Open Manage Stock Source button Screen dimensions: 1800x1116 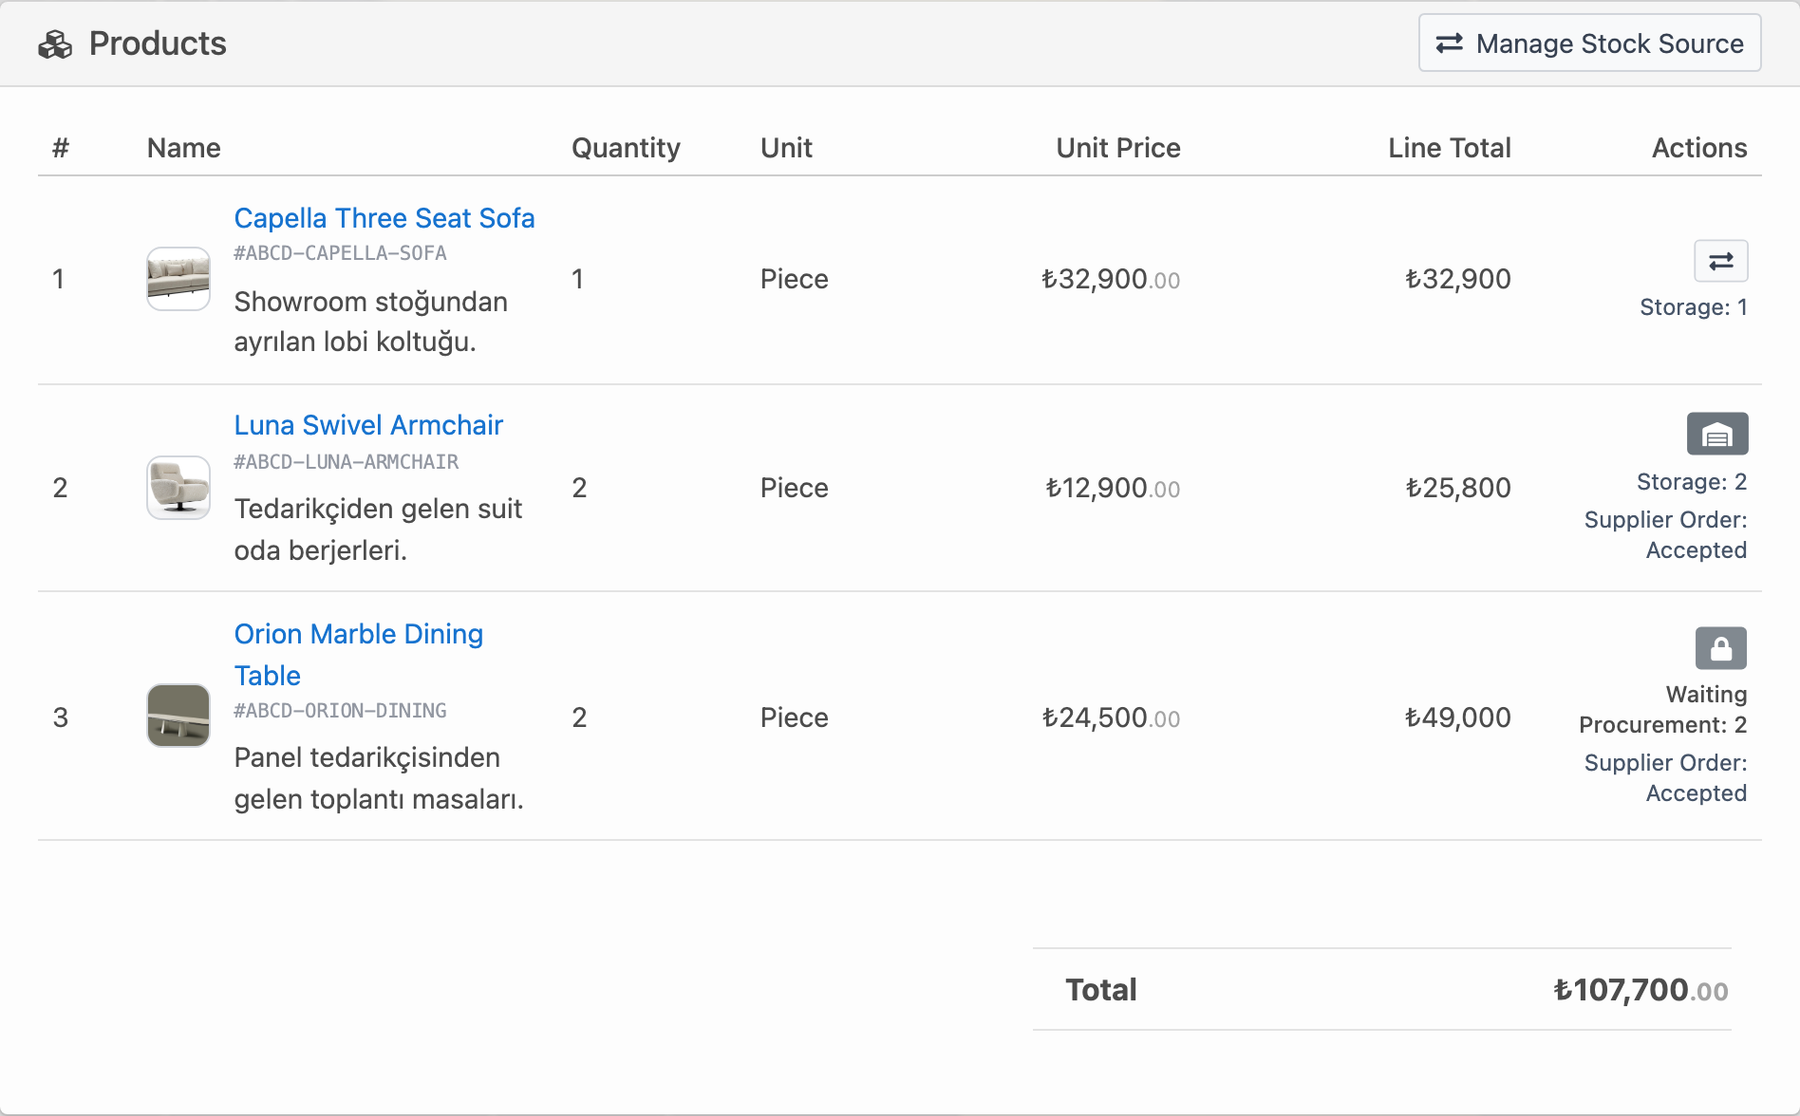click(x=1589, y=43)
